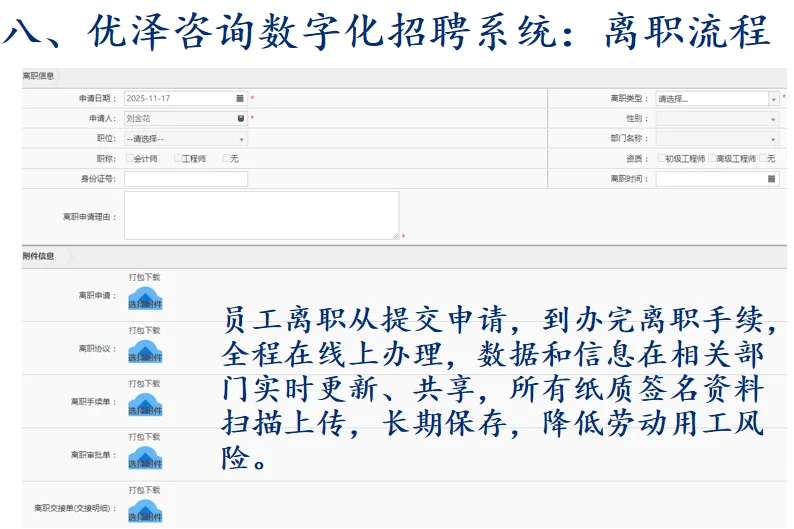Click the 离职申请理由 text area
794x529 pixels.
pos(262,215)
